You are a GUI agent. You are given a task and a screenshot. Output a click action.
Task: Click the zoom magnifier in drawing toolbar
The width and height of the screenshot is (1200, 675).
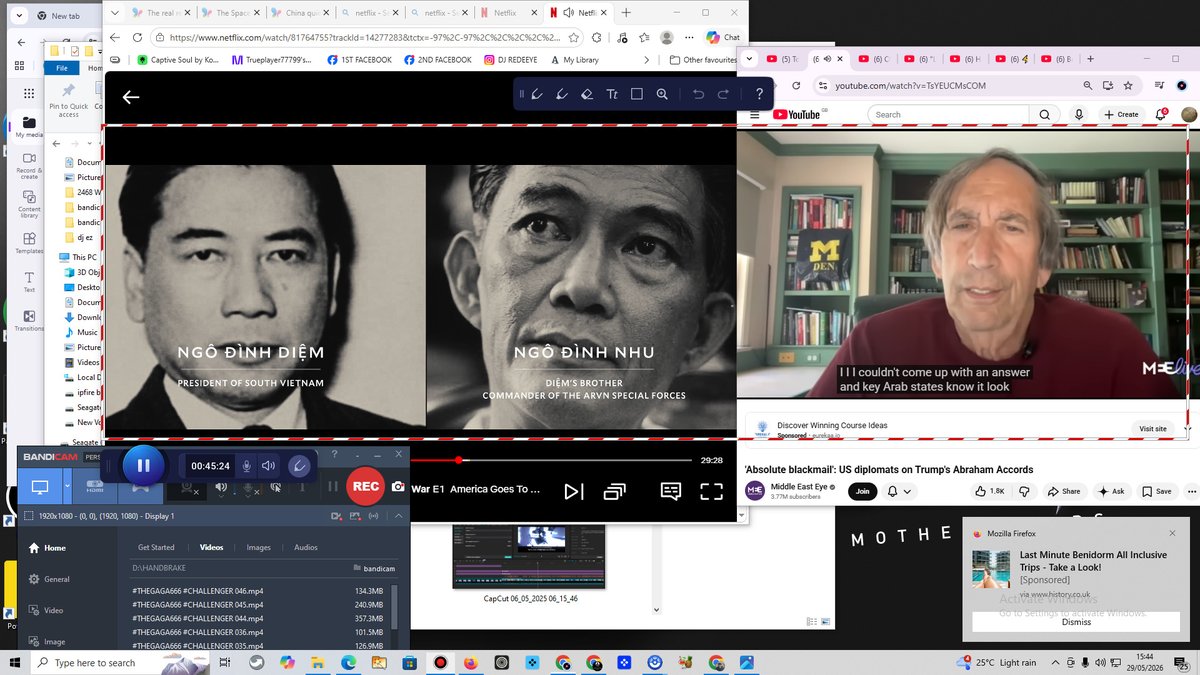[x=662, y=94]
